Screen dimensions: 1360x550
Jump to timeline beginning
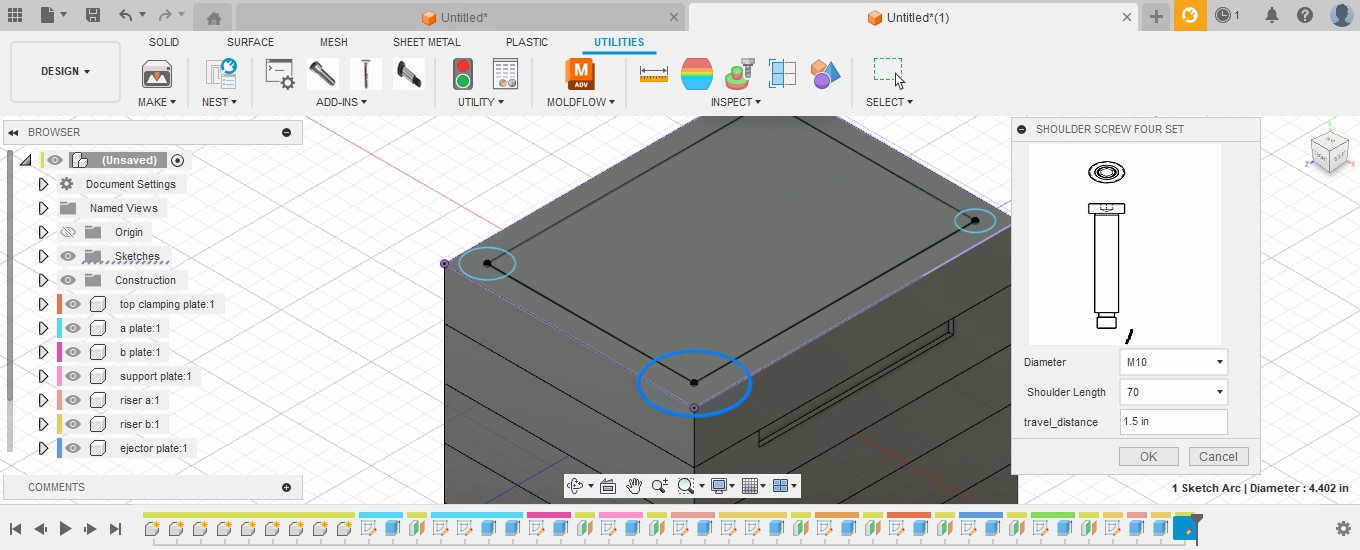click(x=16, y=528)
